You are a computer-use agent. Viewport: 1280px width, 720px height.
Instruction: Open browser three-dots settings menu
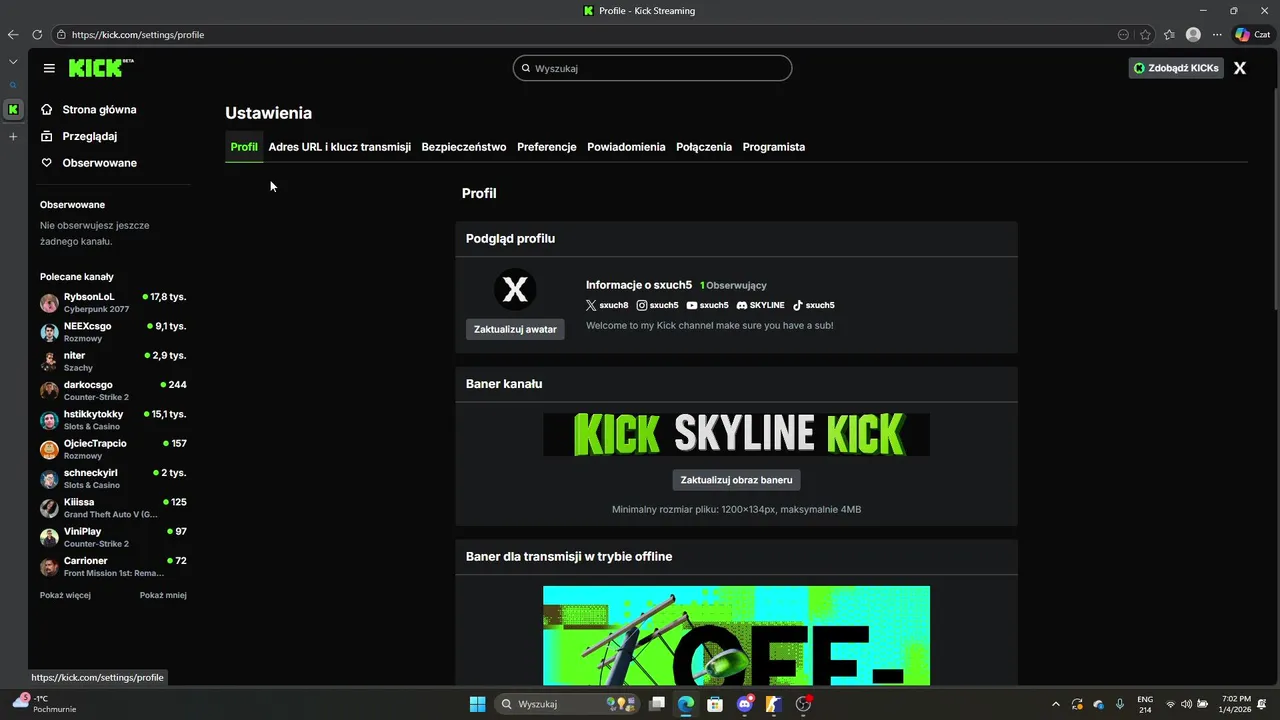[1217, 34]
